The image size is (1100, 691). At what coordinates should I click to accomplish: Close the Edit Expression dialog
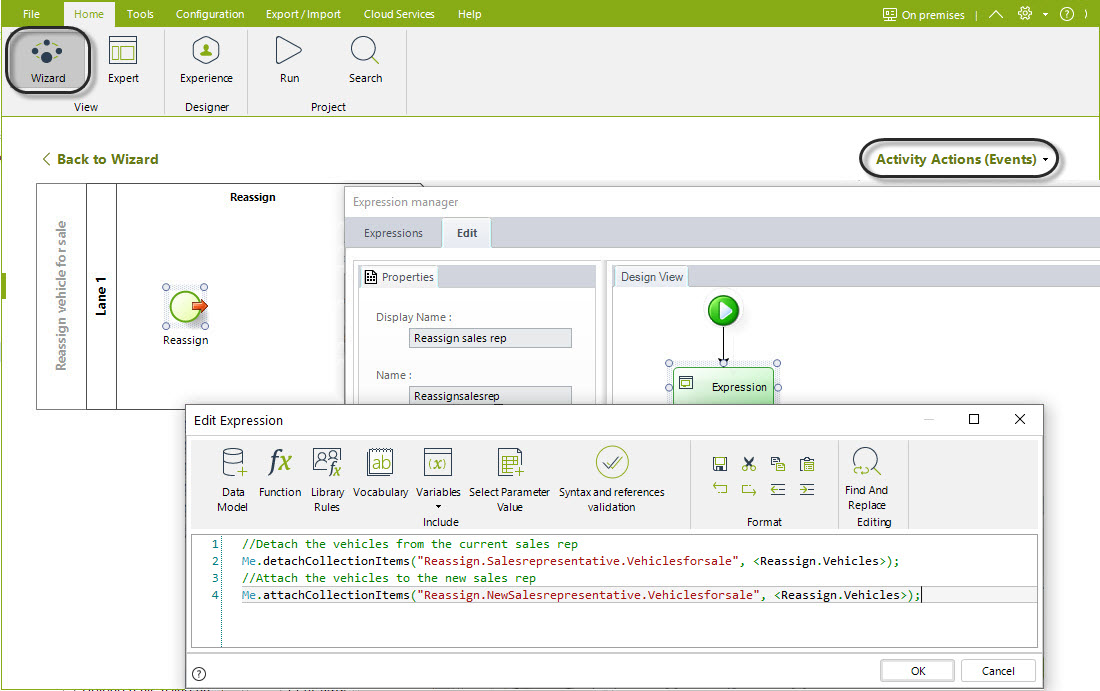[1020, 420]
